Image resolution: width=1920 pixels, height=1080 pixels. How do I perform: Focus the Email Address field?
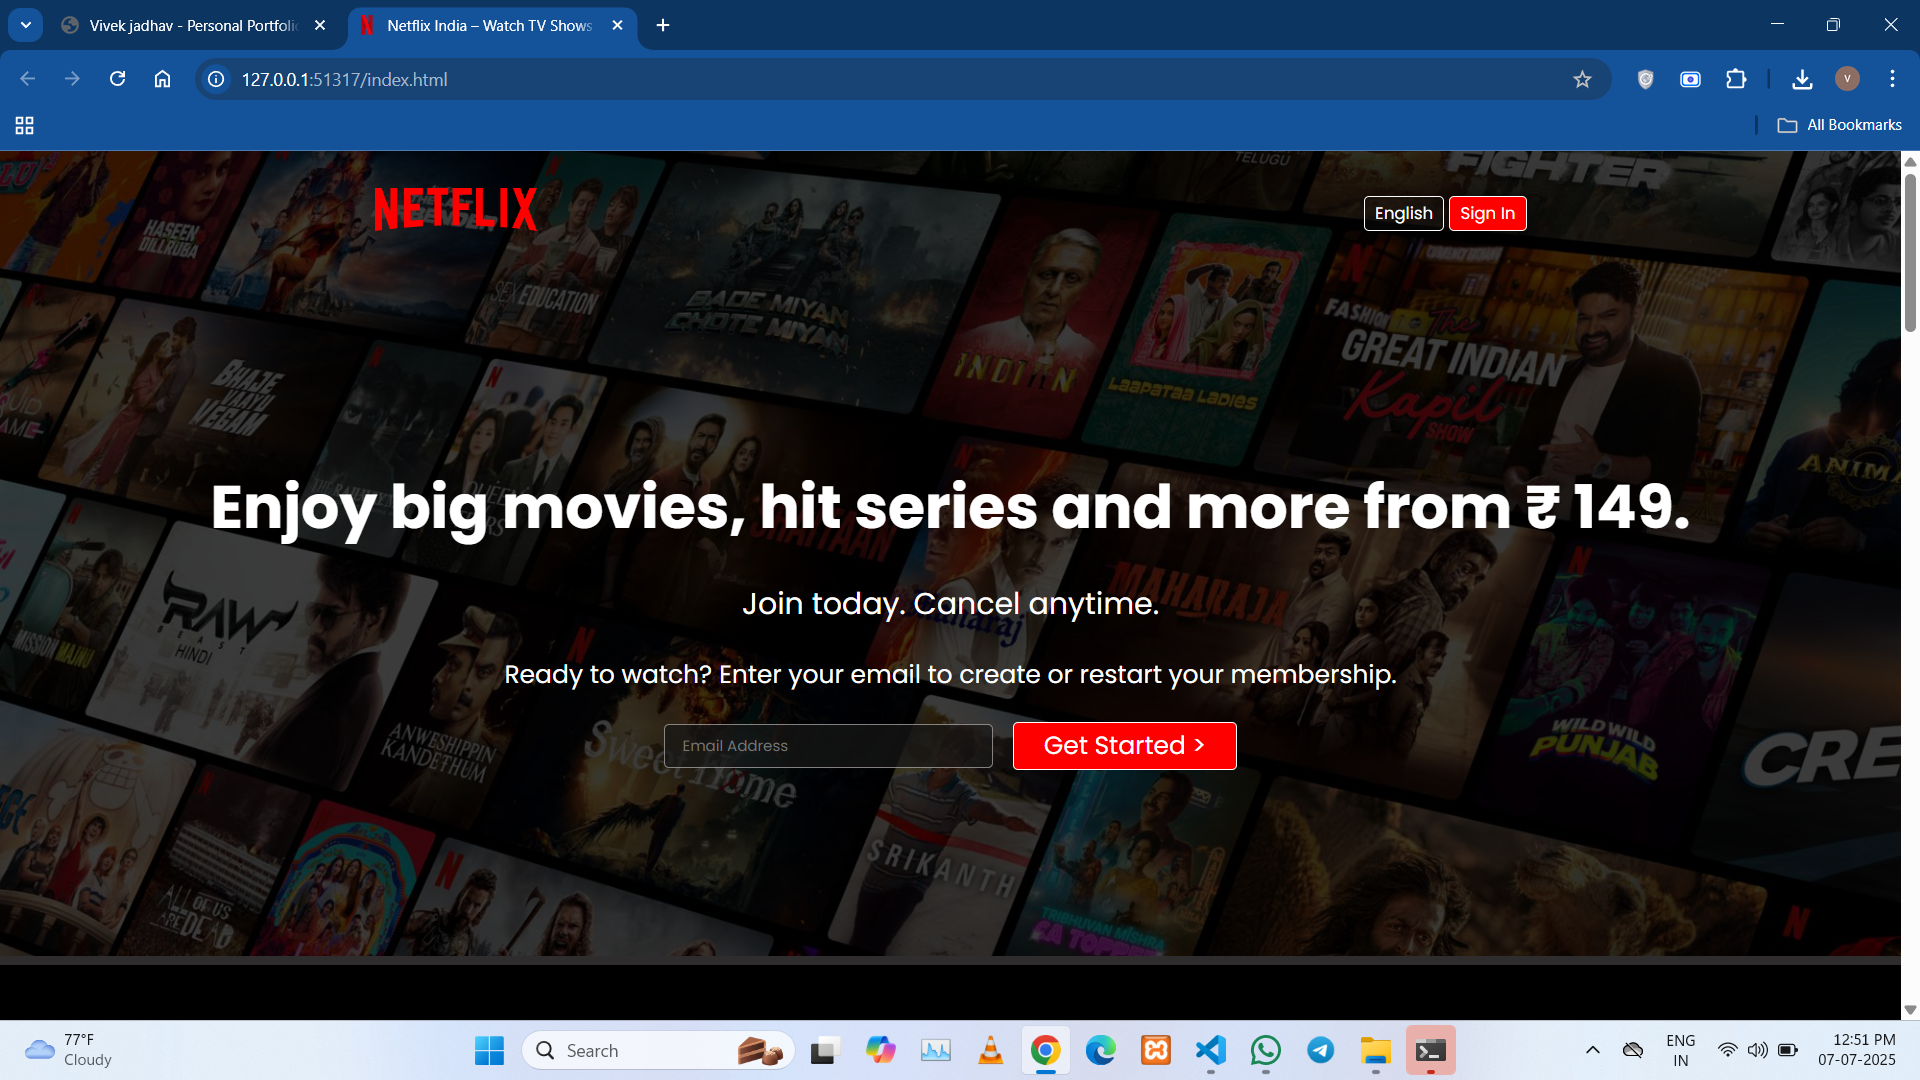point(828,746)
